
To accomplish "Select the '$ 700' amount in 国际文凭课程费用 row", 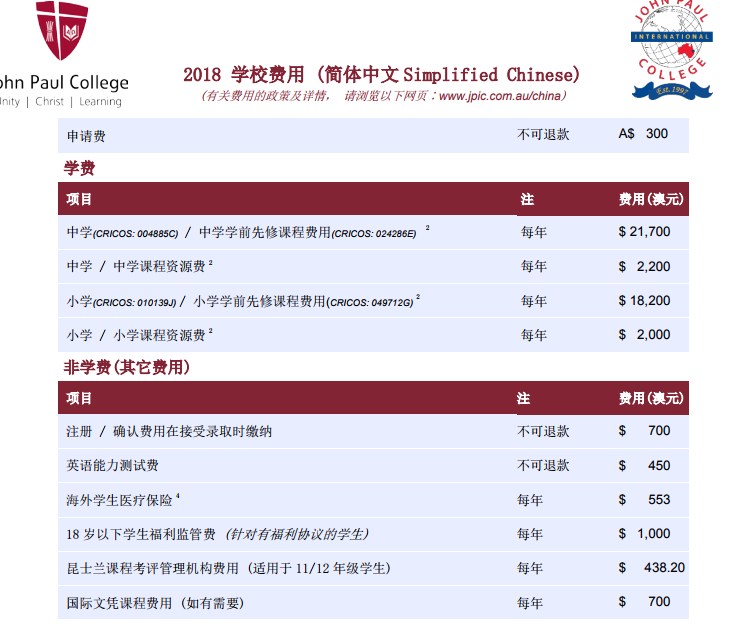I will 644,602.
